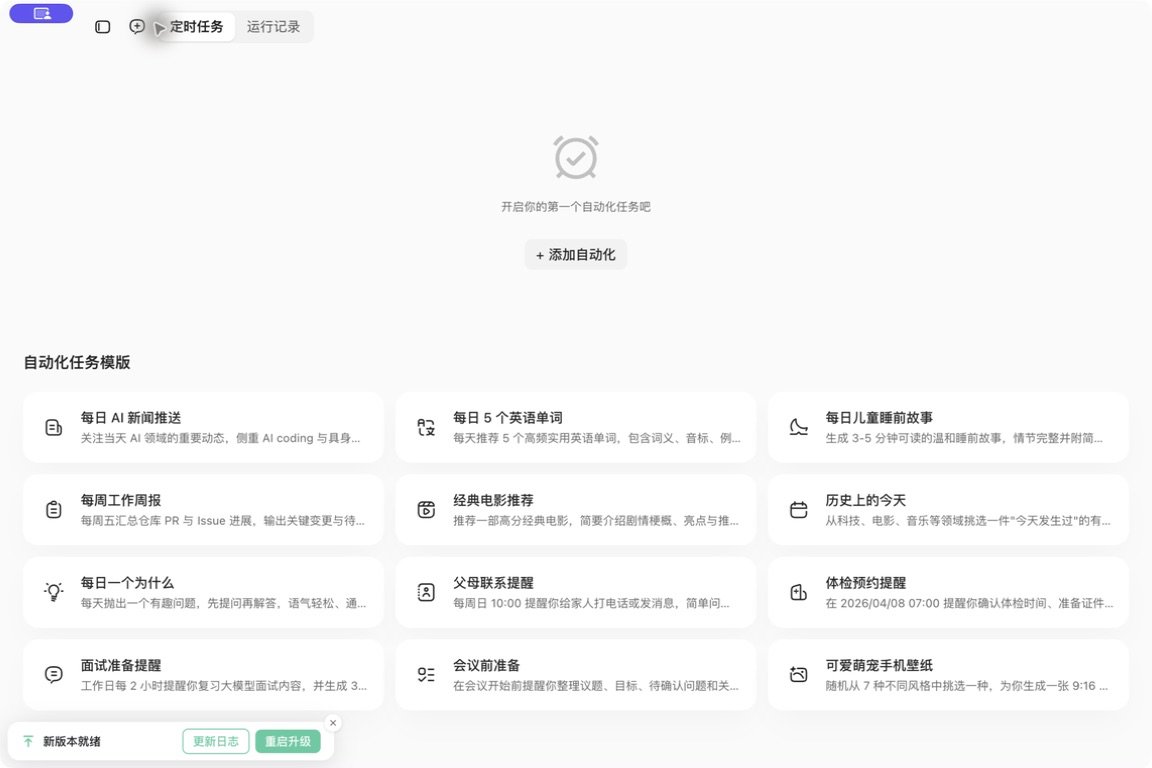Click the 可爱萌宠手机壁纸 image icon

click(799, 674)
